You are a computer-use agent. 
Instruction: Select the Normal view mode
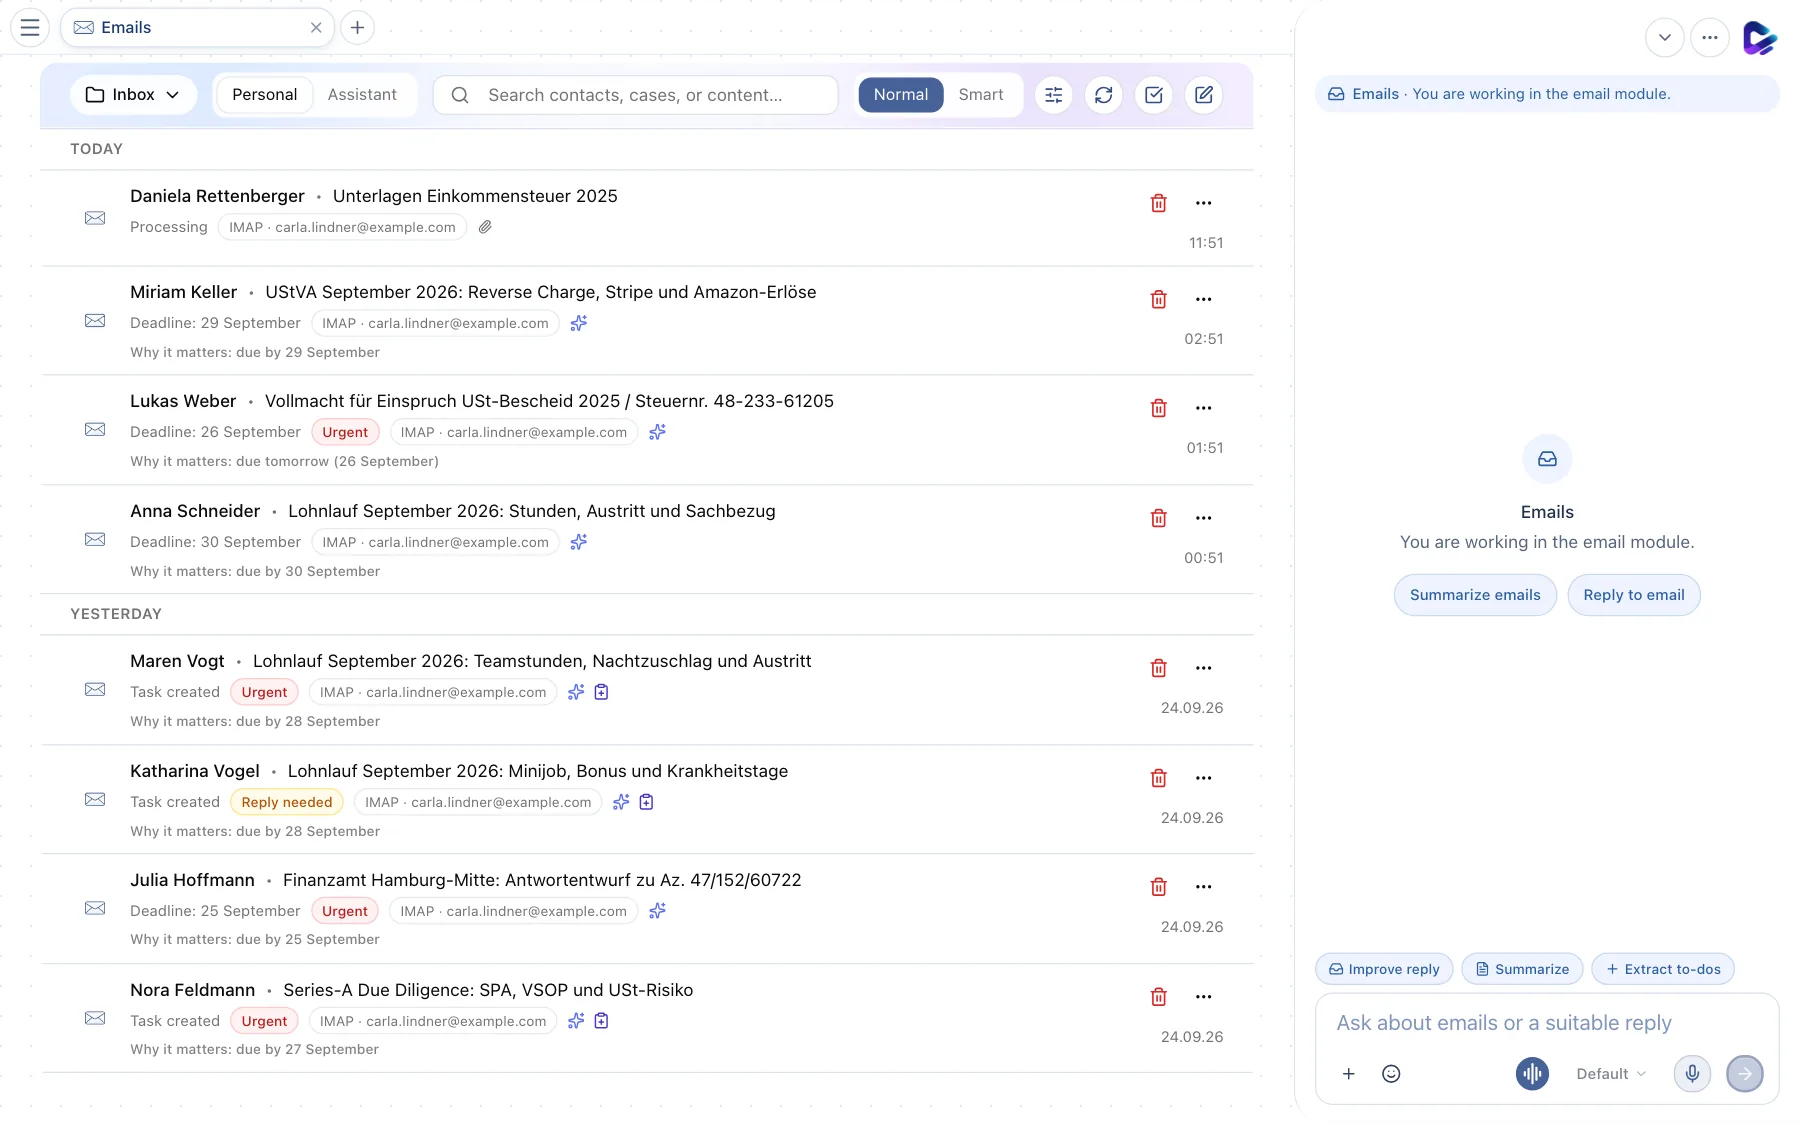tap(900, 95)
